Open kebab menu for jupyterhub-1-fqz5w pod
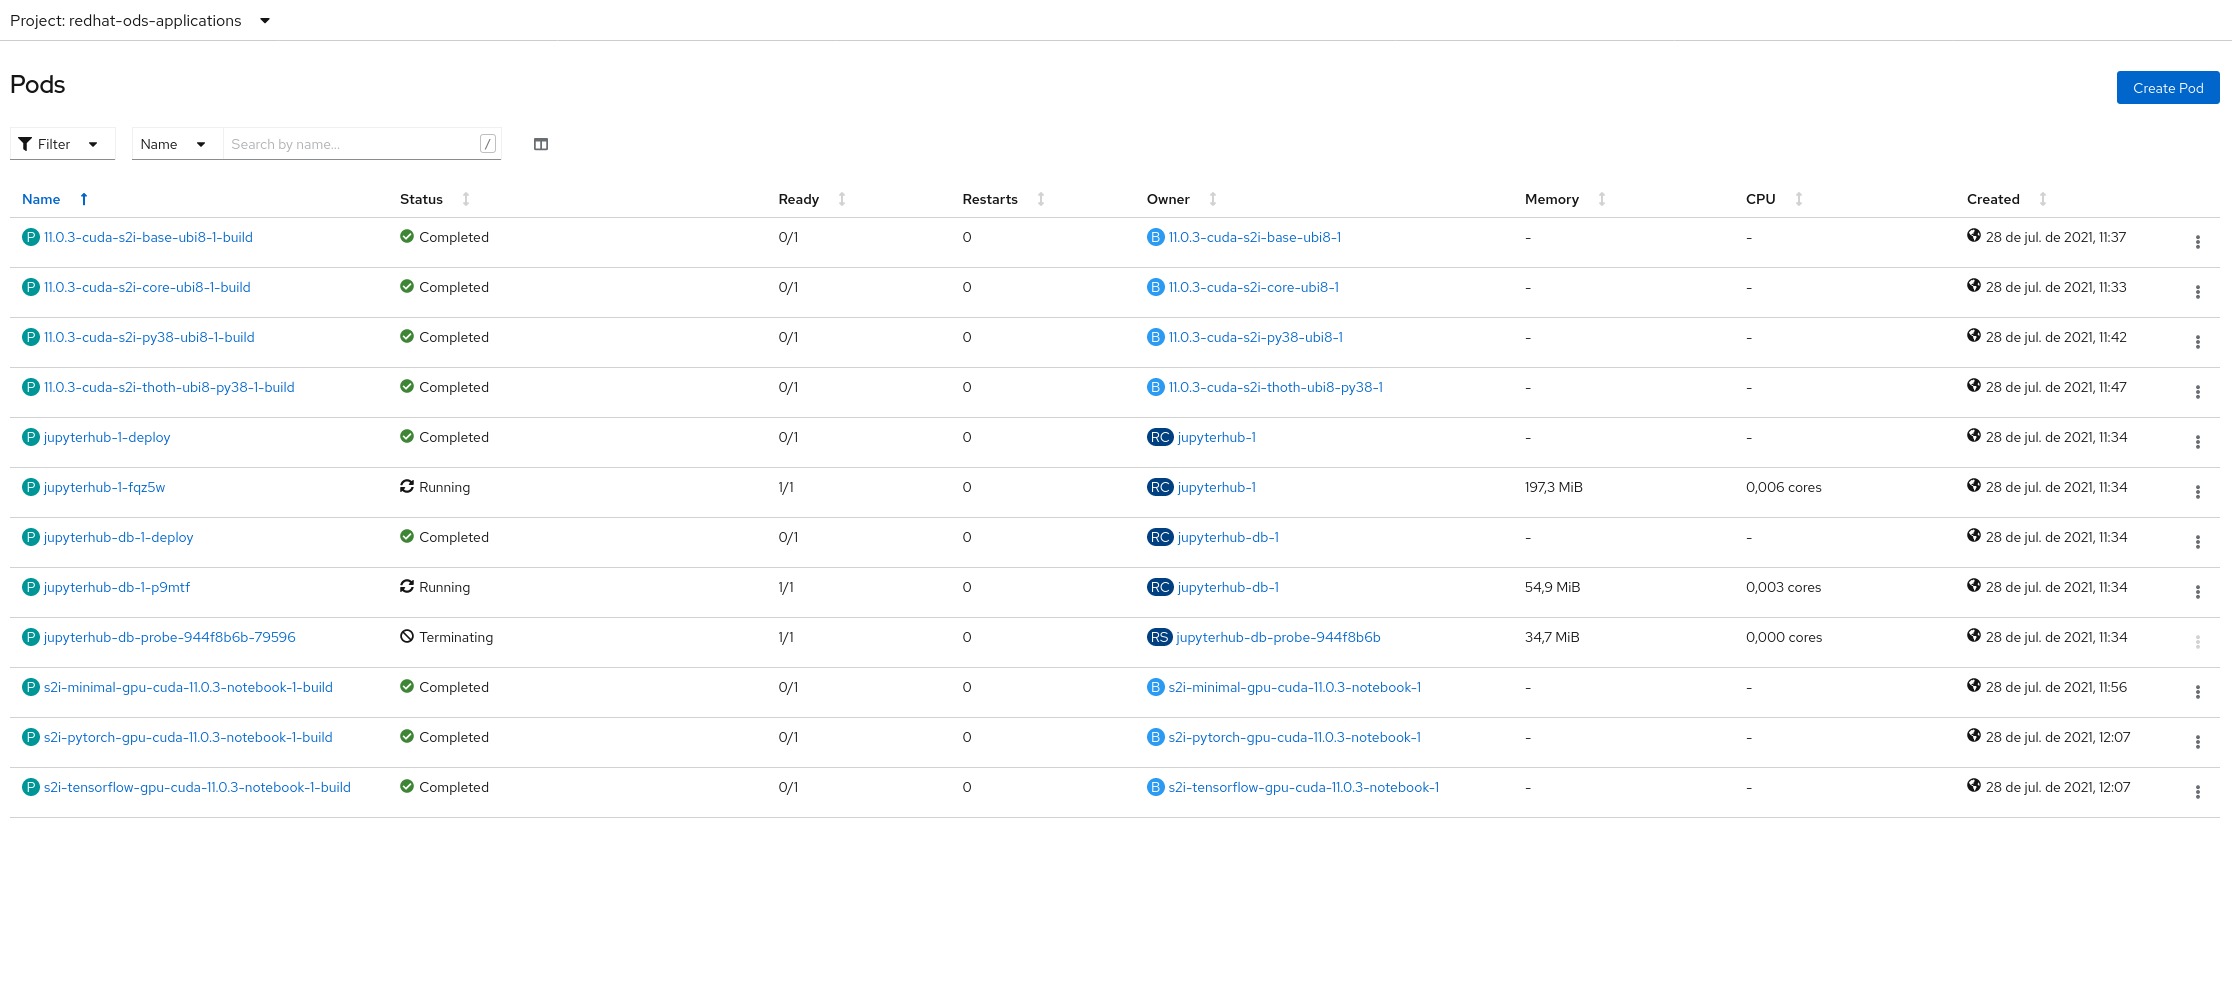Screen dimensions: 2232x1003 pyautogui.click(x=2197, y=492)
